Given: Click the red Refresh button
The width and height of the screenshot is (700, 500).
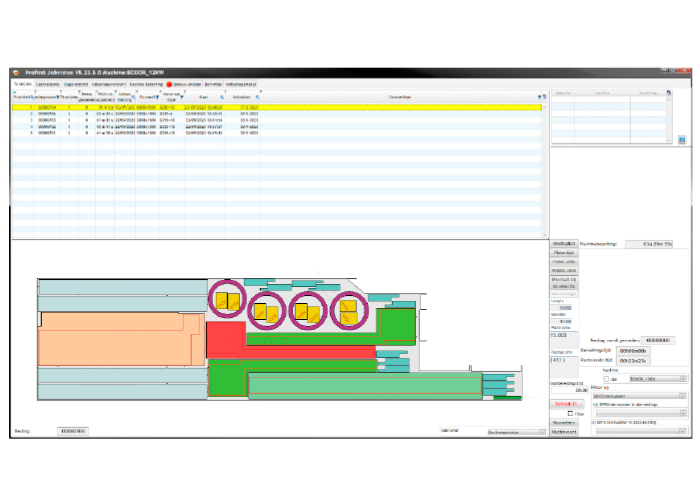Looking at the screenshot, I should point(565,403).
